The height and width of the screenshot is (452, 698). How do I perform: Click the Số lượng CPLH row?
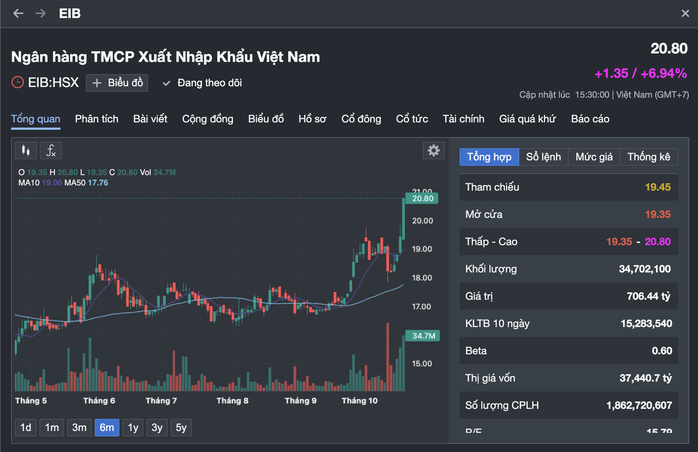pyautogui.click(x=568, y=405)
